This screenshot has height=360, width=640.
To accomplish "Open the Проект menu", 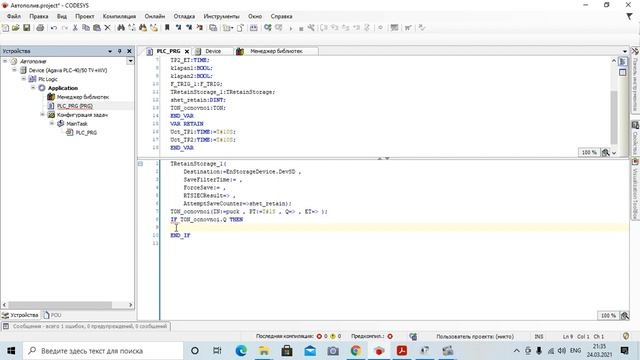I will (x=84, y=16).
